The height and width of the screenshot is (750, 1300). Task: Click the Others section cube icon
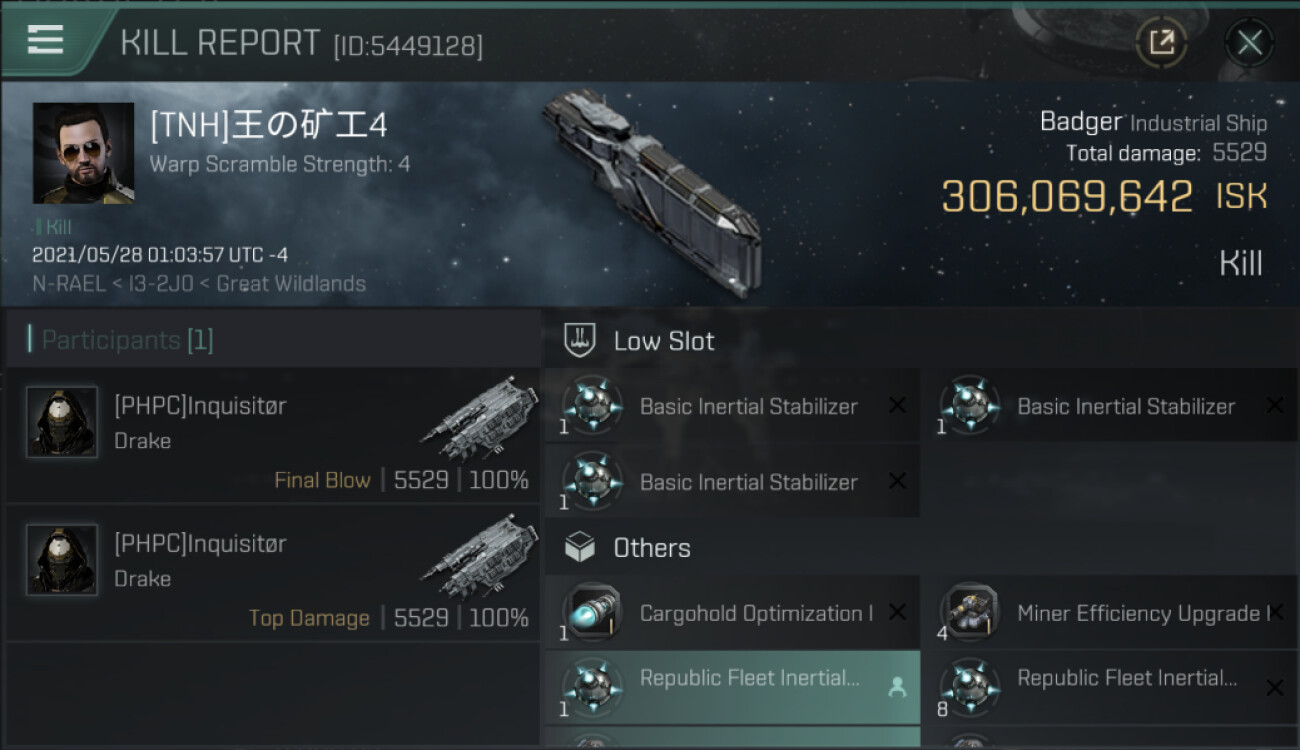581,547
